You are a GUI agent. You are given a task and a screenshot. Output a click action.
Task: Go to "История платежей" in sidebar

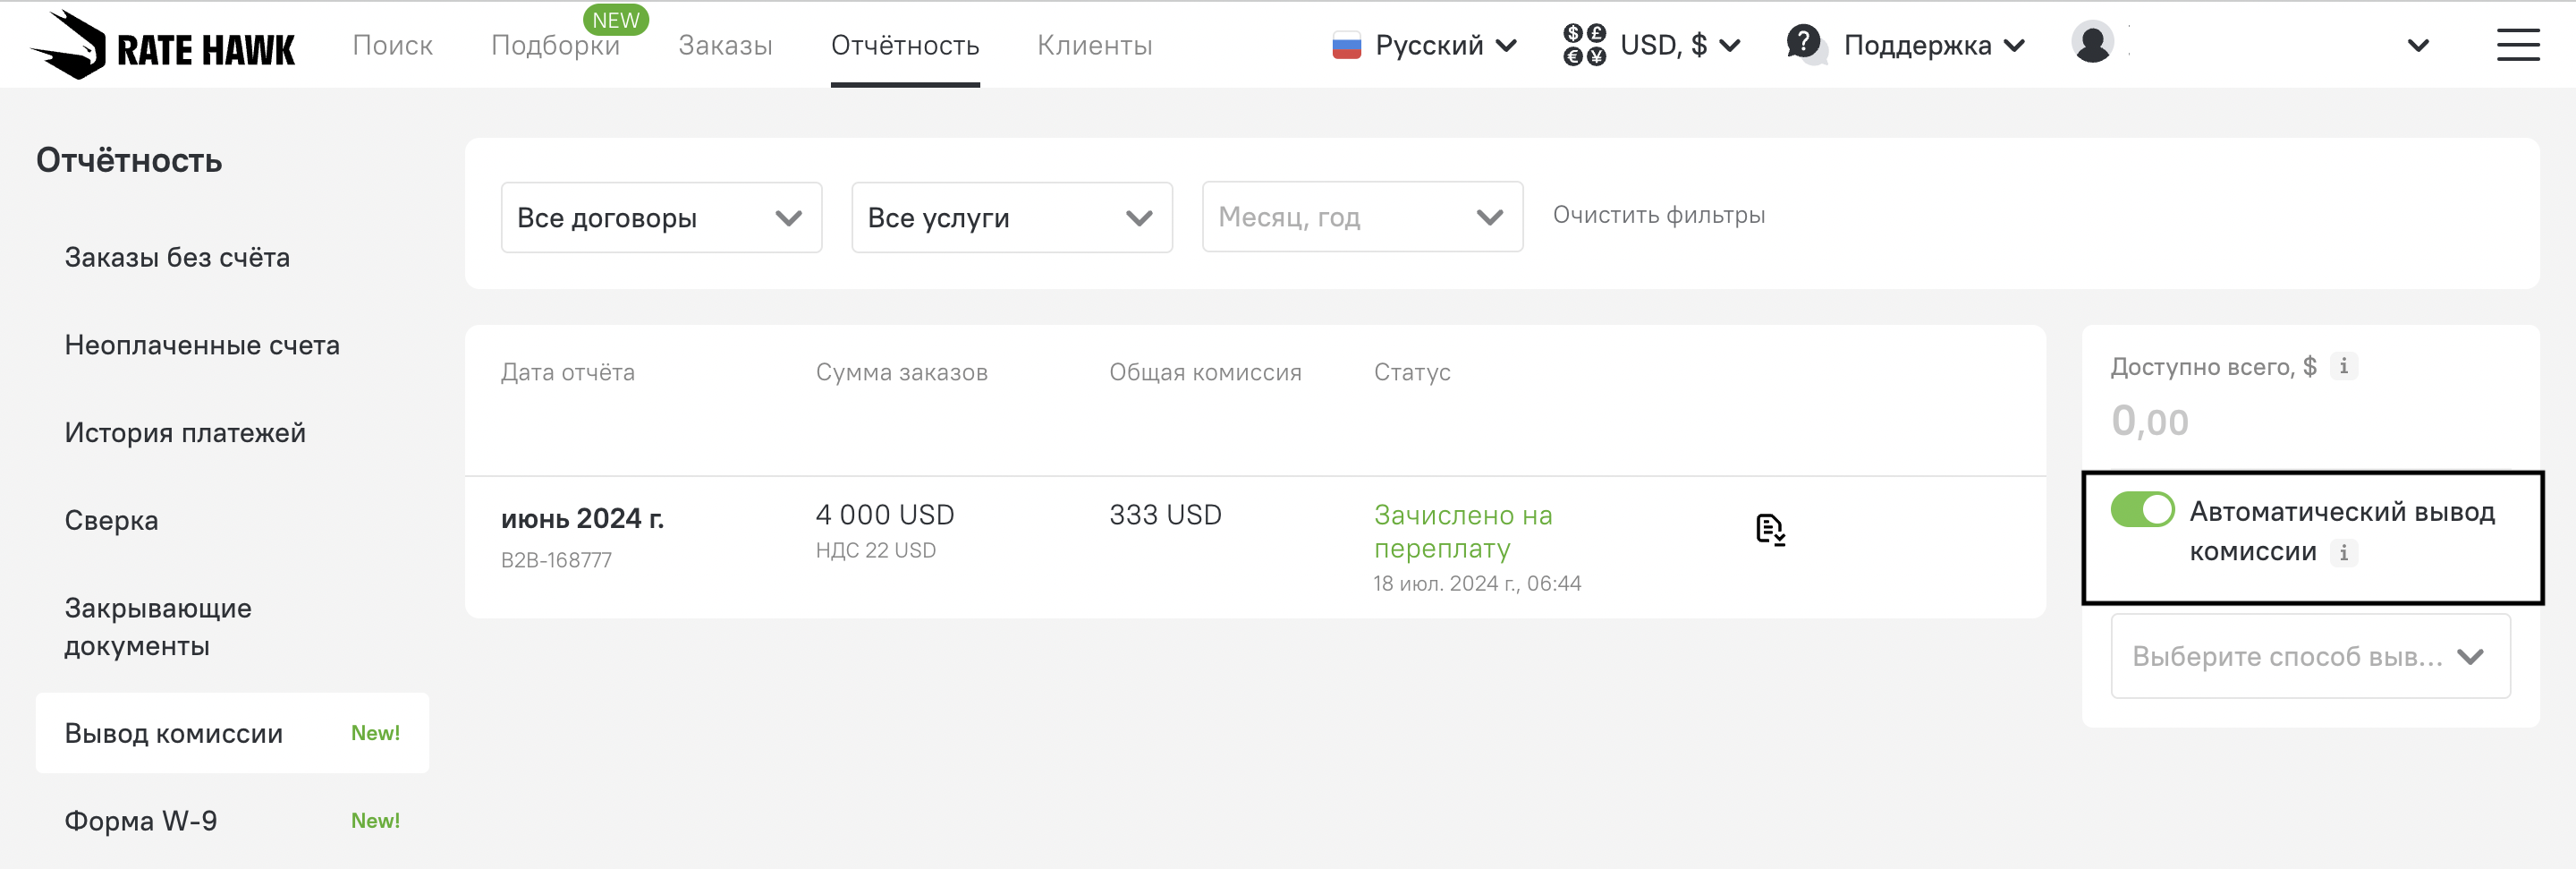click(185, 433)
